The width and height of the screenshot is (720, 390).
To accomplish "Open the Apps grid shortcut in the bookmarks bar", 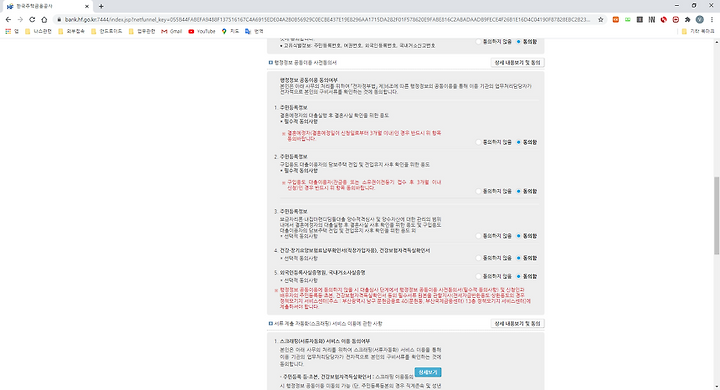I will point(11,32).
